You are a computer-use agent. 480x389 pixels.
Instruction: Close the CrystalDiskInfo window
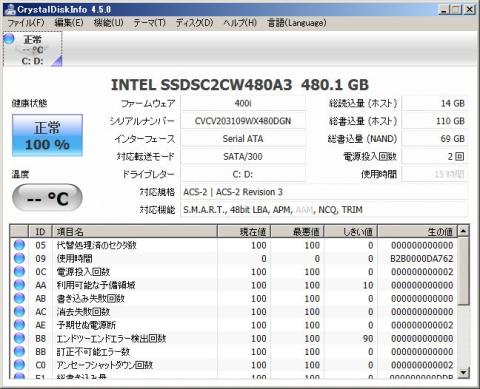click(469, 9)
